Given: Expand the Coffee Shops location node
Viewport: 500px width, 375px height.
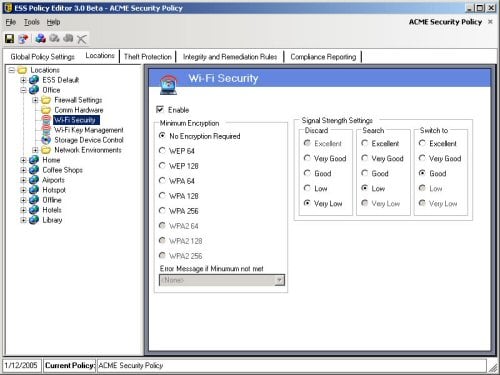Looking at the screenshot, I should coord(23,170).
